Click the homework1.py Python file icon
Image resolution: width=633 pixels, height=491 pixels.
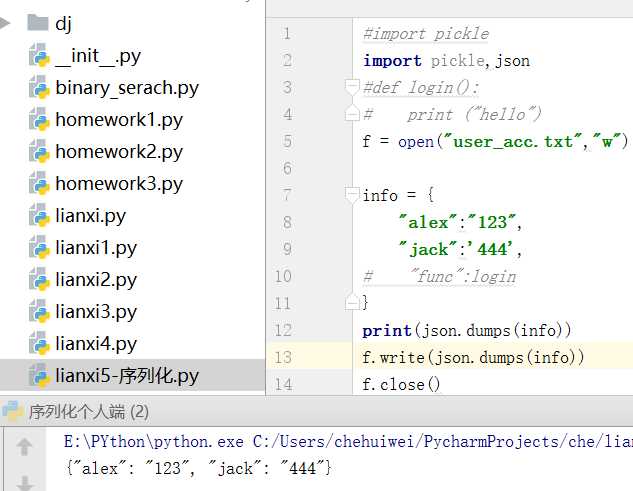click(39, 119)
